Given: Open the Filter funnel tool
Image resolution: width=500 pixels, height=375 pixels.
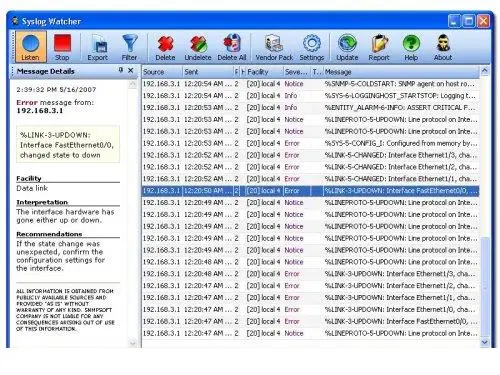Looking at the screenshot, I should click(x=129, y=47).
